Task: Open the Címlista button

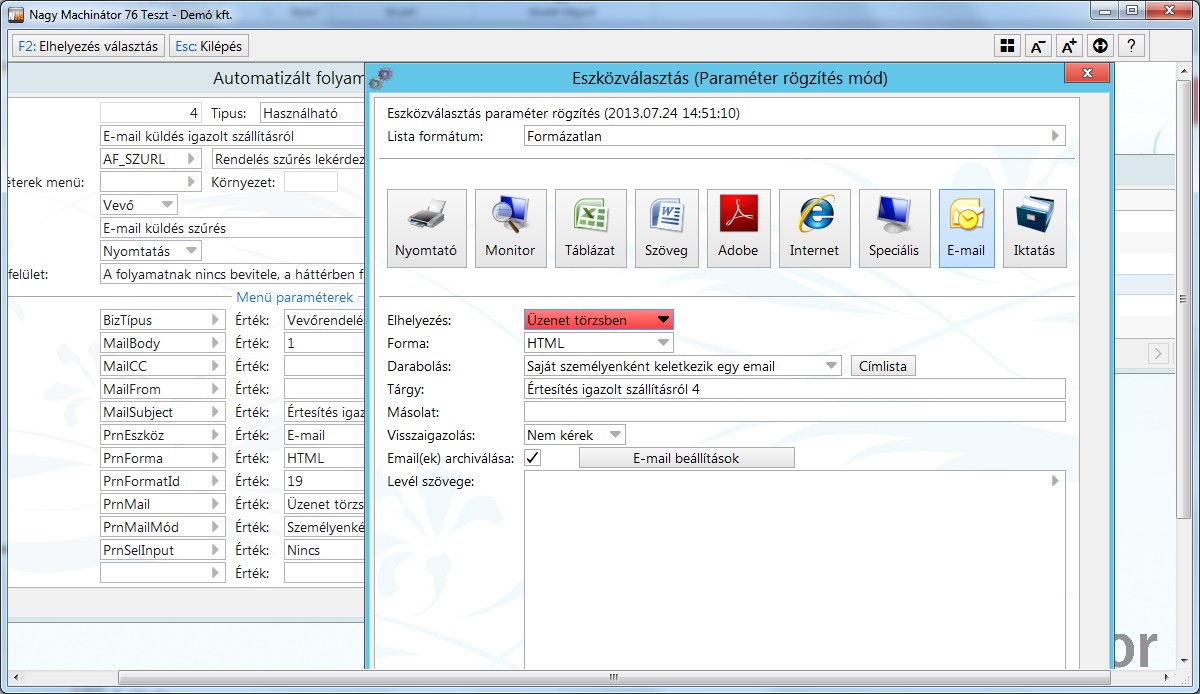Action: 884,366
